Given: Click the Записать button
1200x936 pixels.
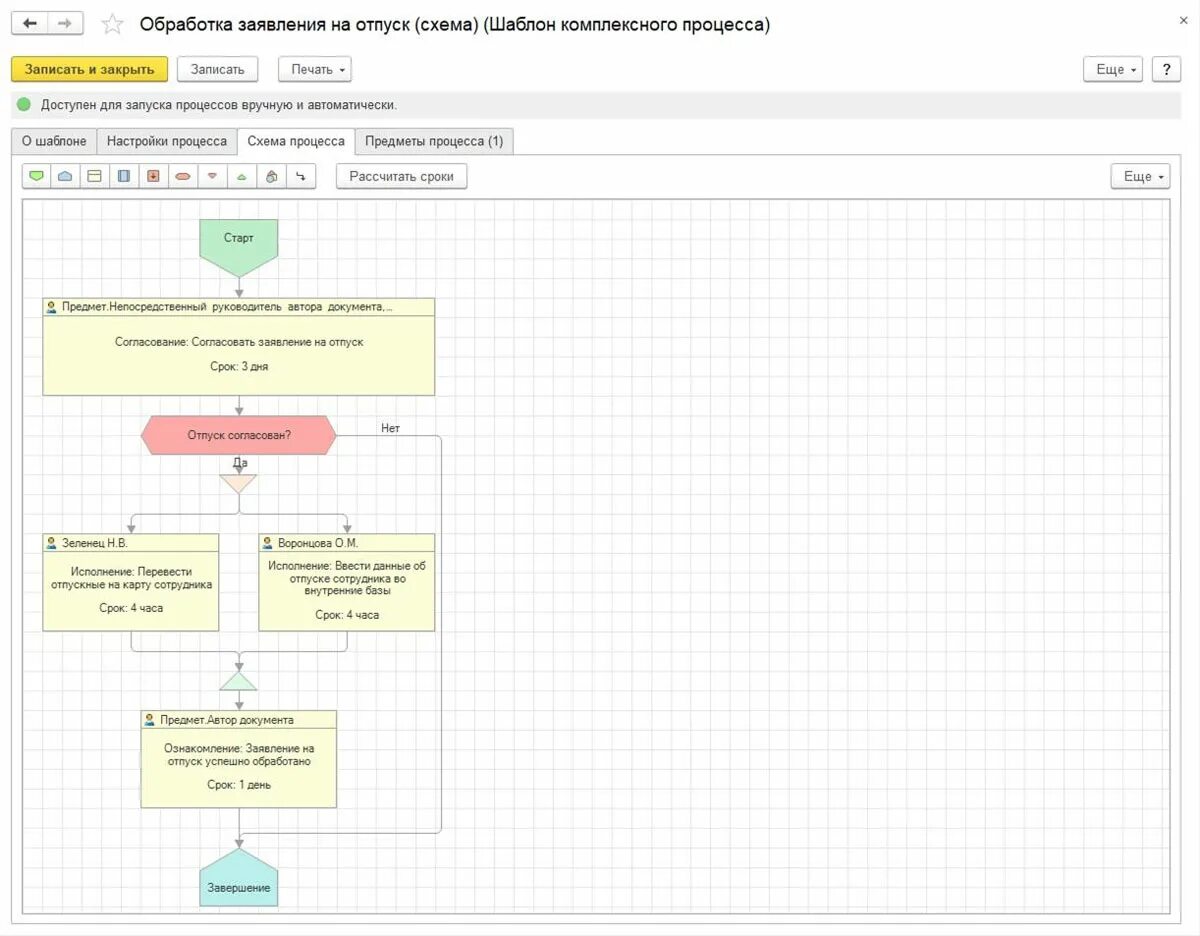Looking at the screenshot, I should (x=218, y=69).
